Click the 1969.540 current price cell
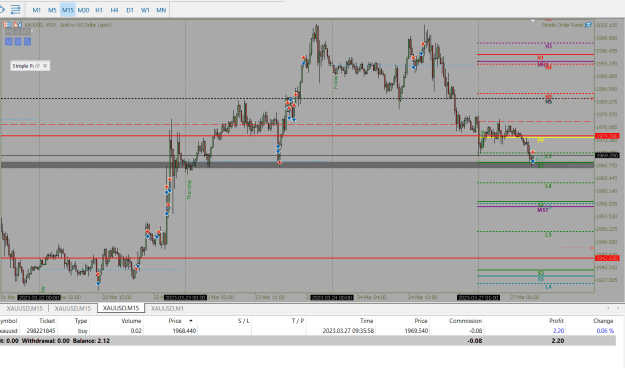This screenshot has width=625, height=368. coord(416,331)
